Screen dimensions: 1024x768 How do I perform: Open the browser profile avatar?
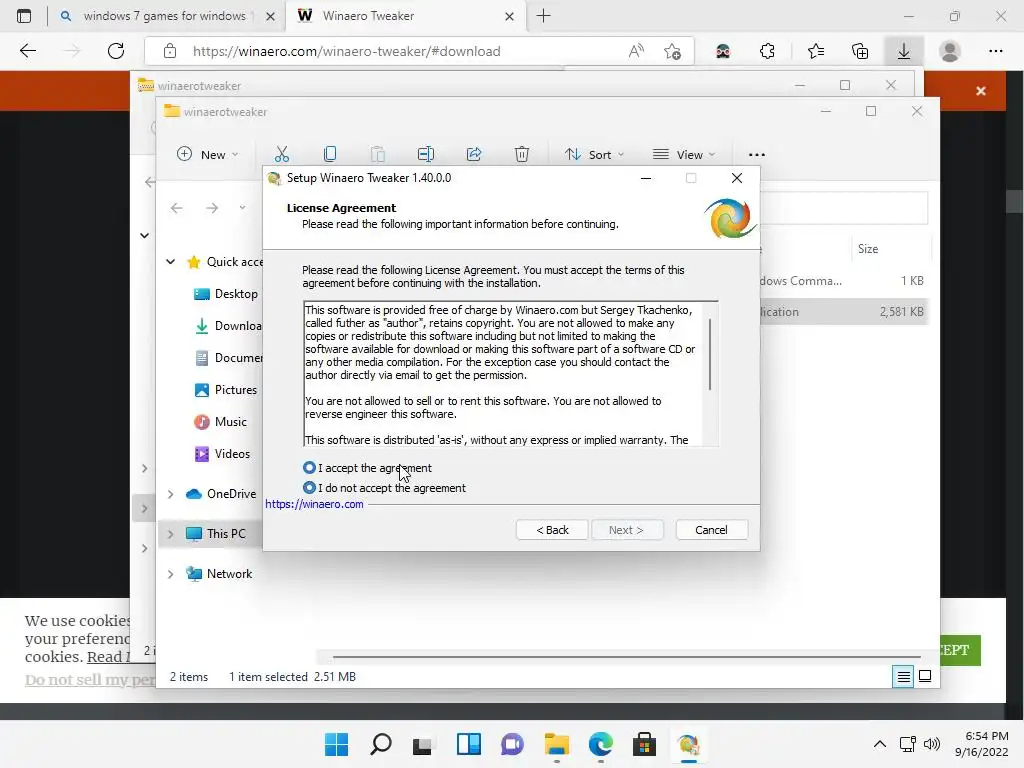click(x=950, y=51)
